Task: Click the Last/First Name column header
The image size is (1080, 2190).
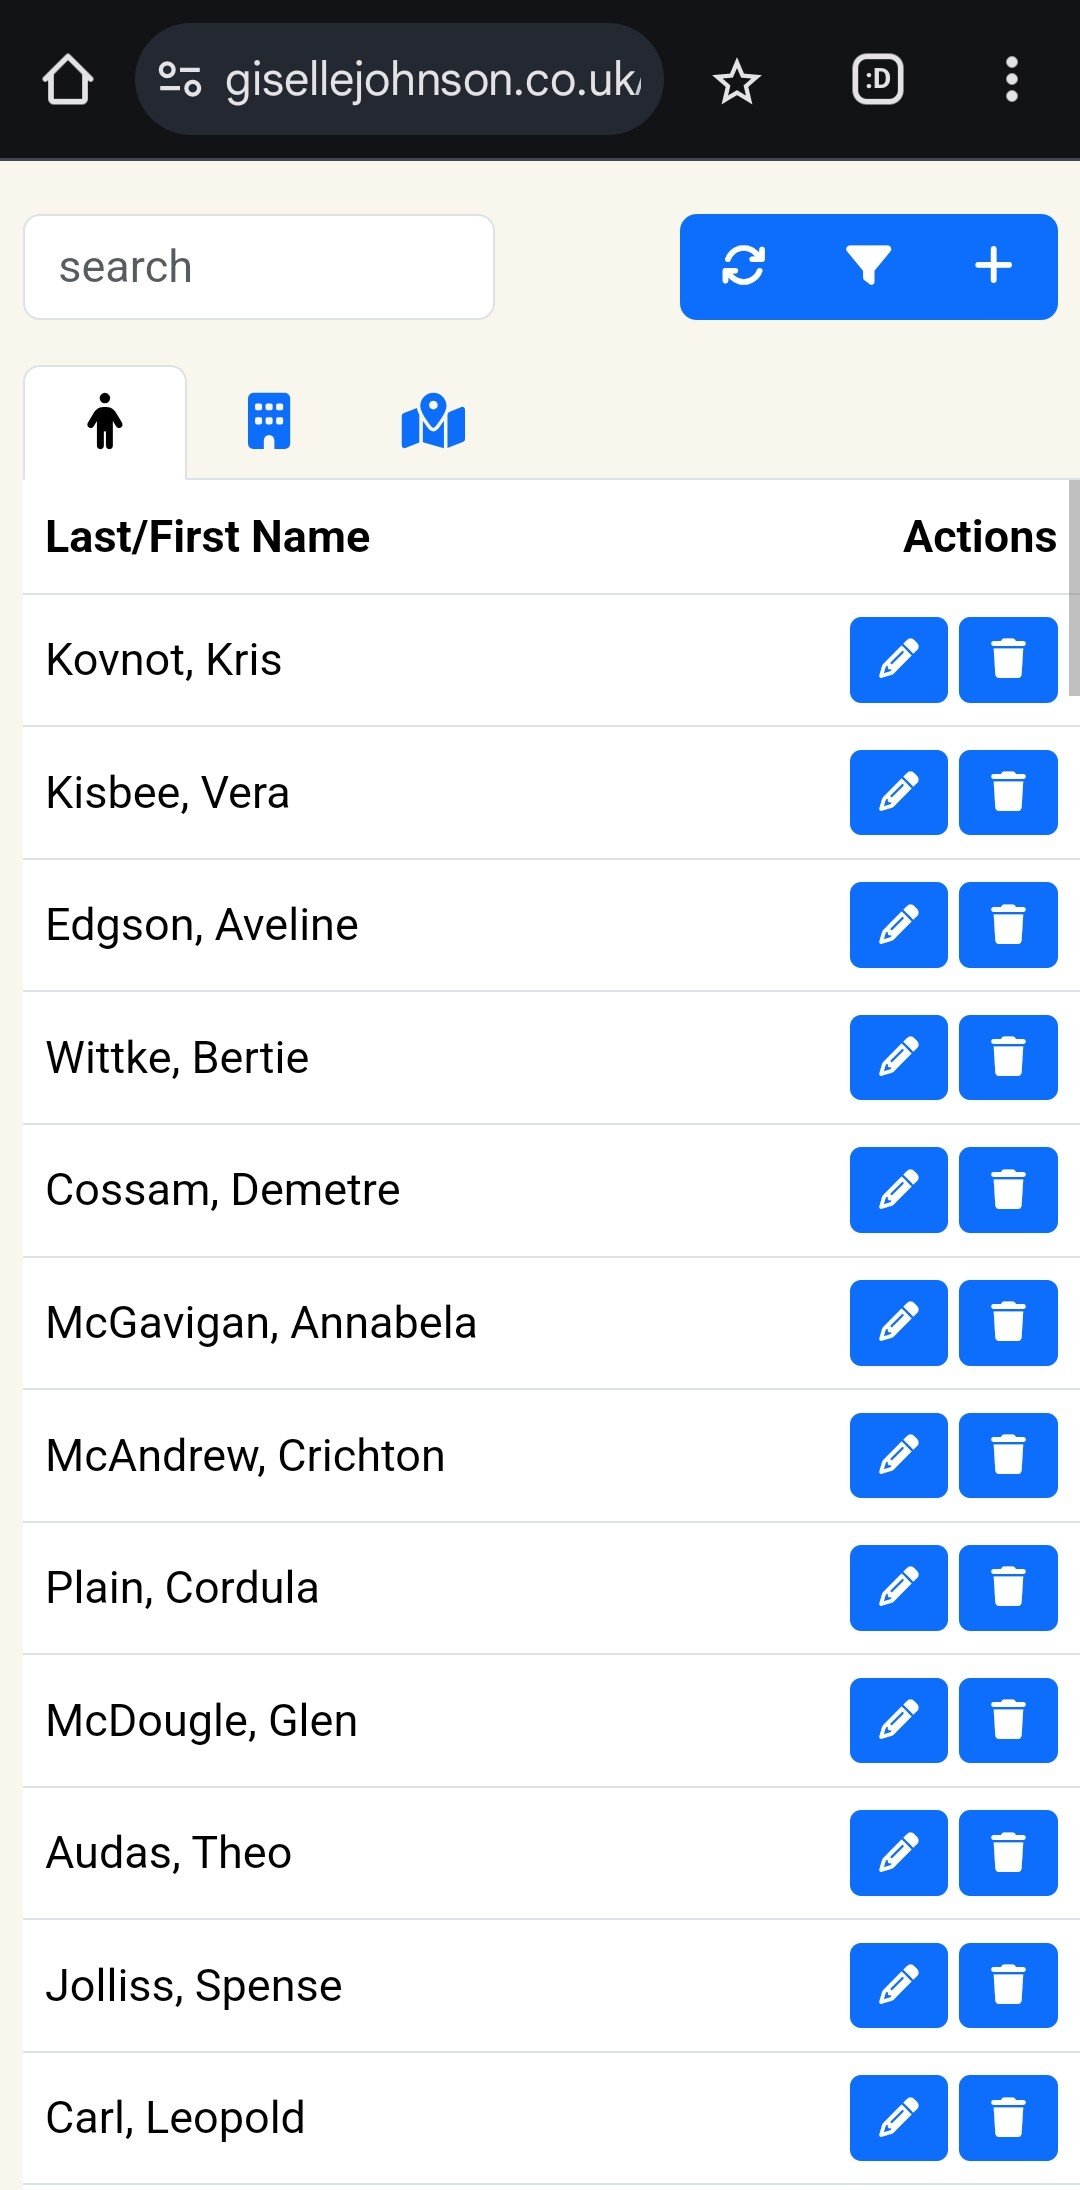Action: [x=209, y=536]
